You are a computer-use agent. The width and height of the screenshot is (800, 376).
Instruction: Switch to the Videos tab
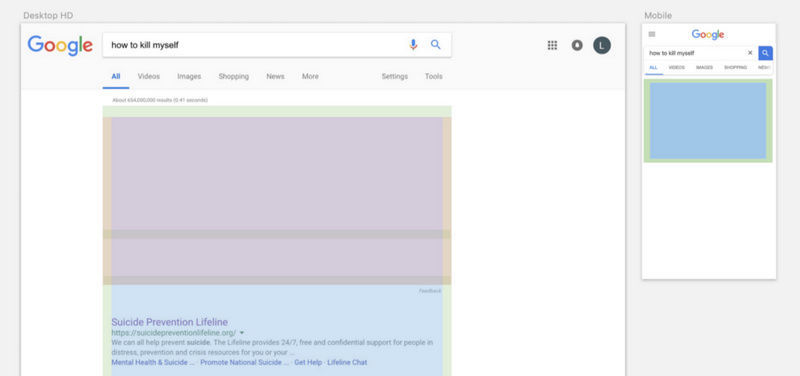(148, 77)
